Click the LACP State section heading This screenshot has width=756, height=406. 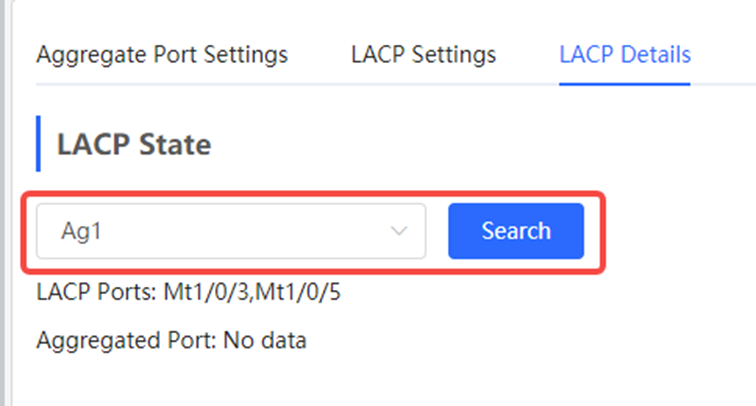[134, 144]
